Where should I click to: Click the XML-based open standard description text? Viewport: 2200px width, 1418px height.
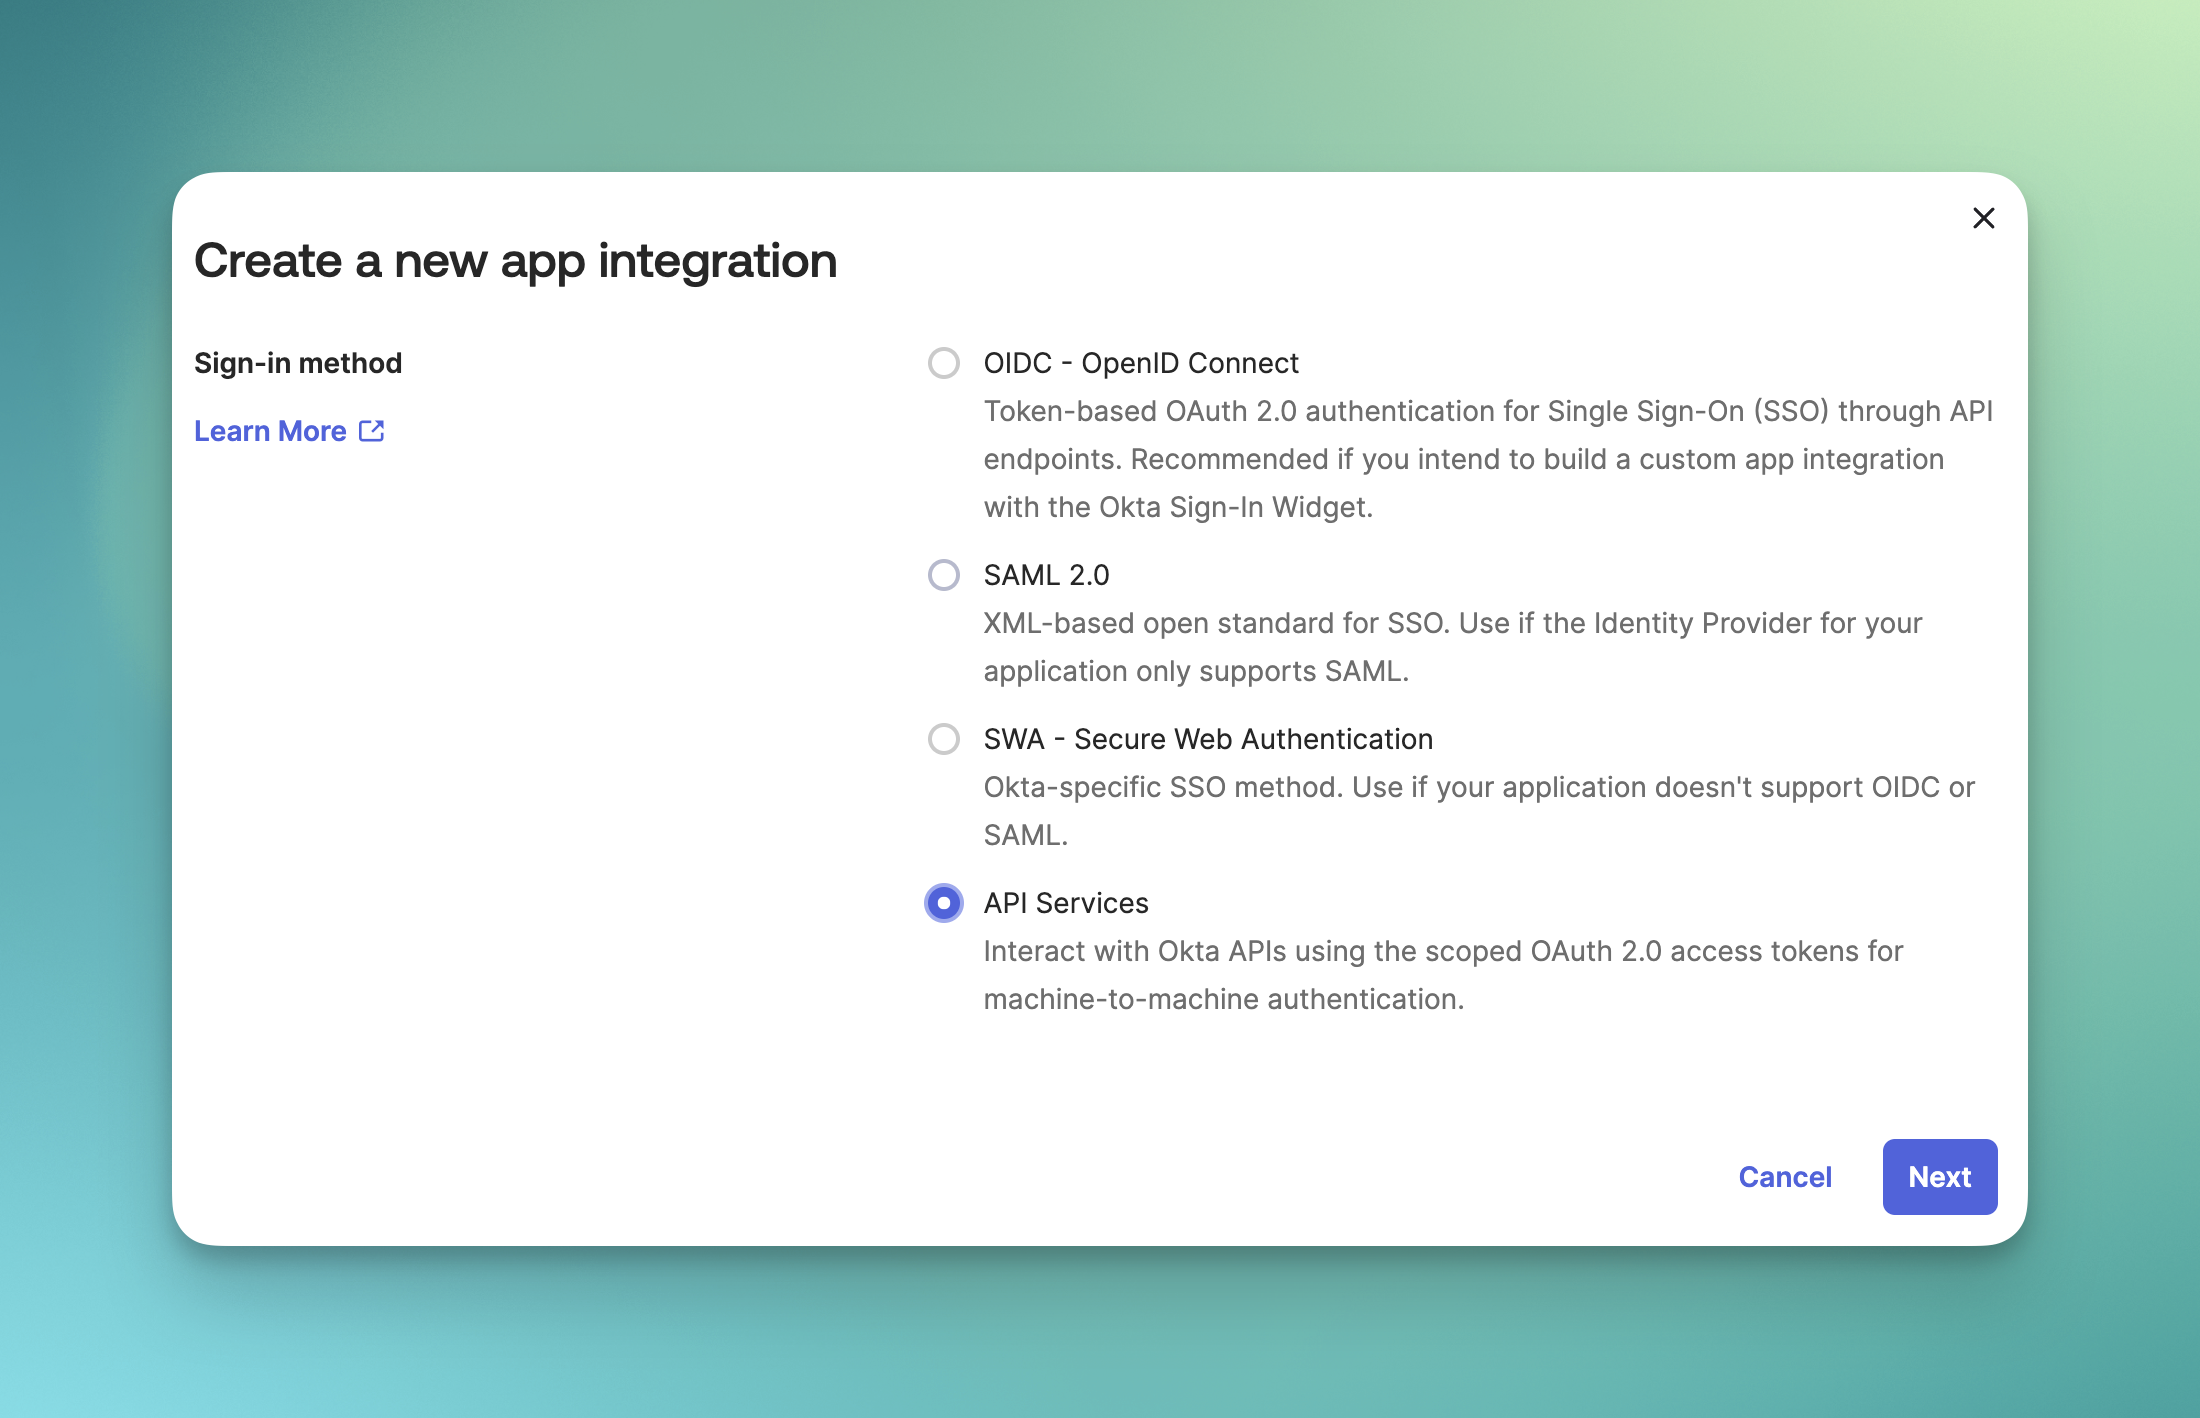pos(1452,647)
